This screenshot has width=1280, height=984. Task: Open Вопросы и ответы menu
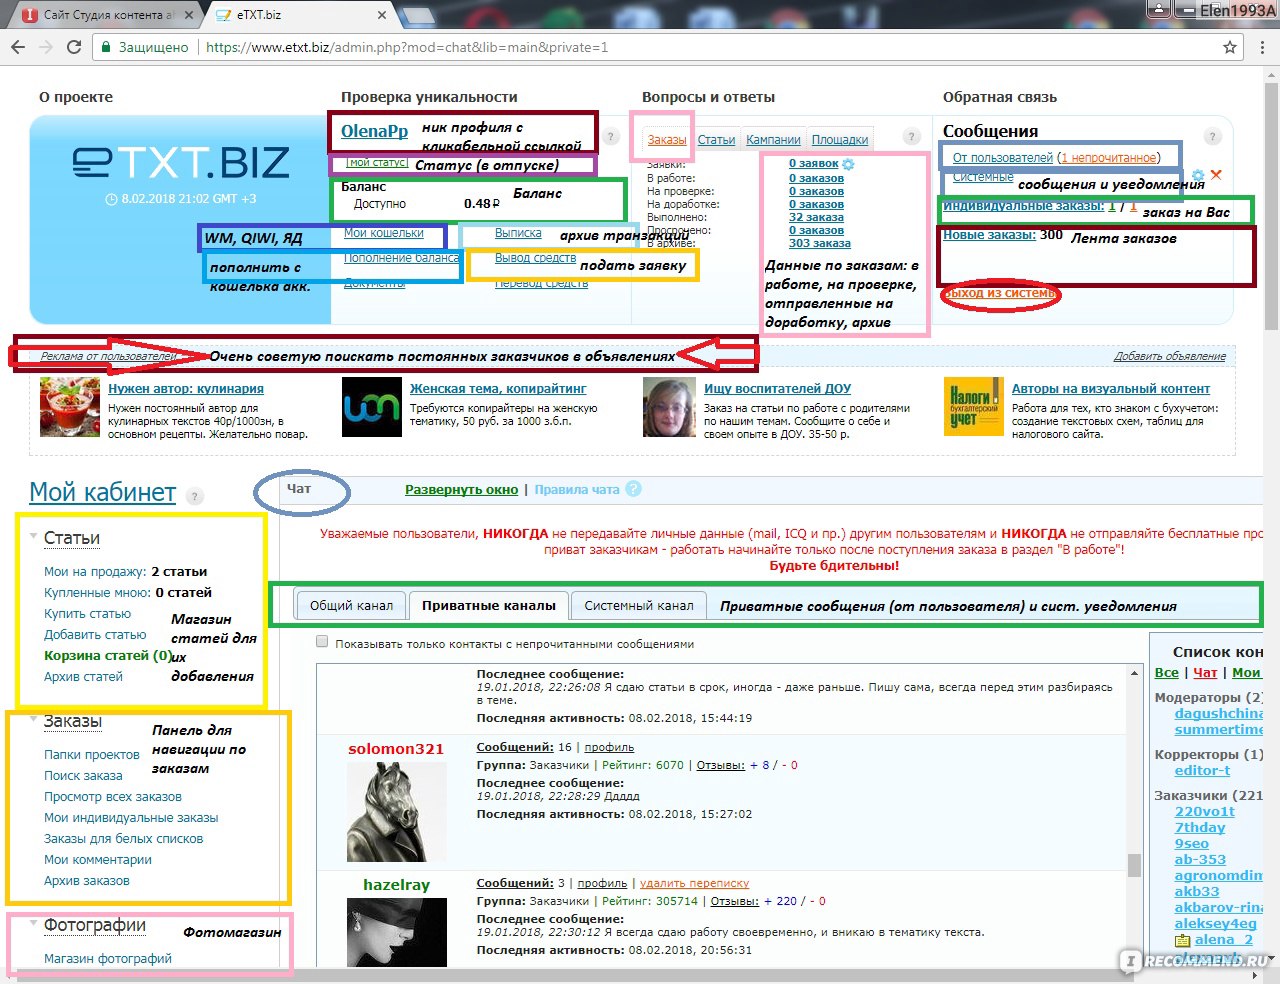tap(708, 97)
